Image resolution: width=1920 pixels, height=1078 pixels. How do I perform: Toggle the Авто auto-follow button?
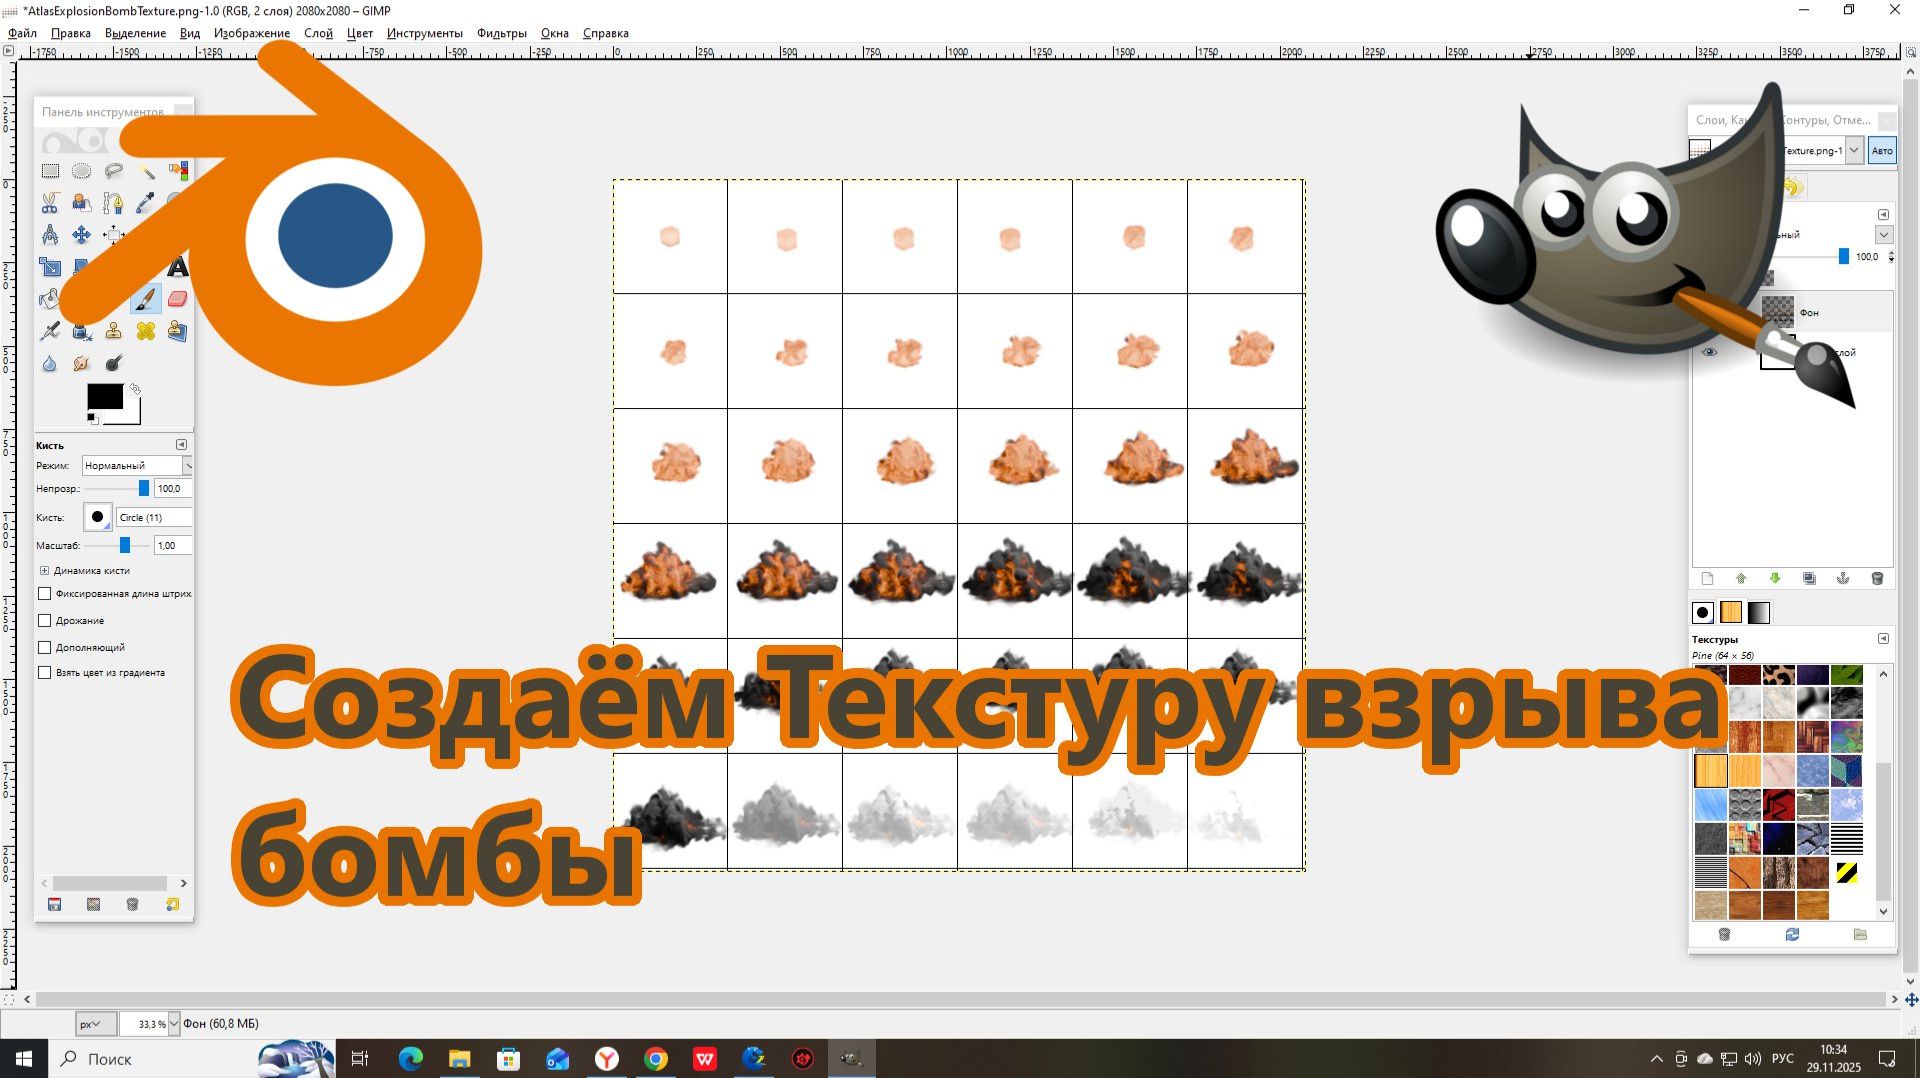tap(1882, 151)
